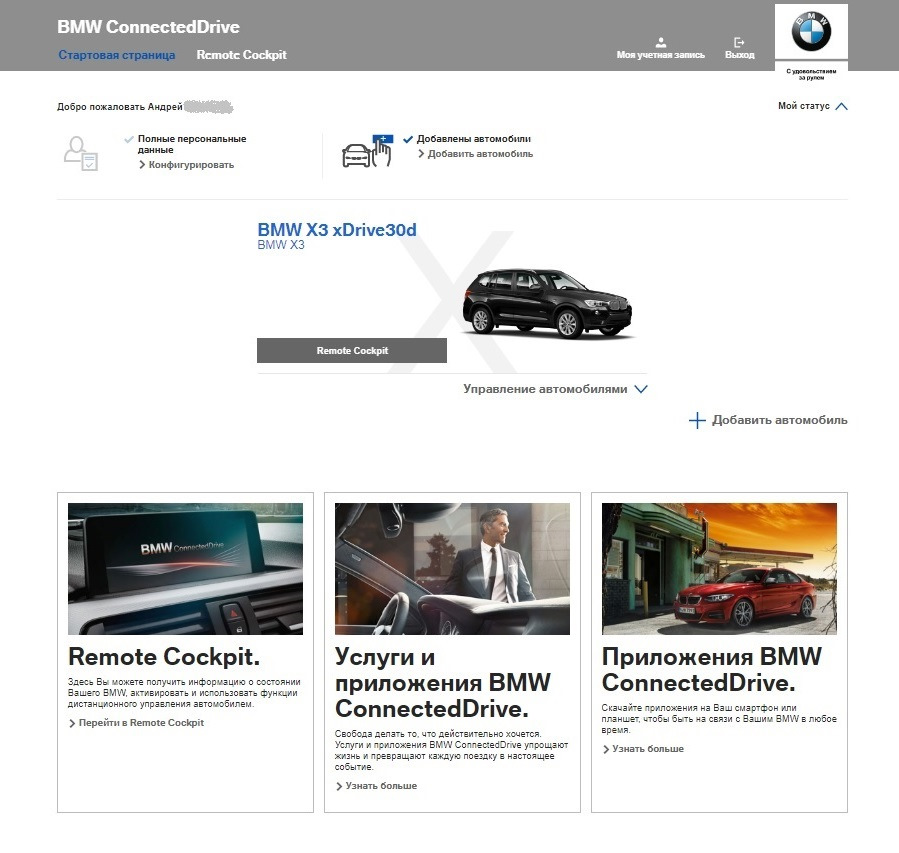This screenshot has width=899, height=853.
Task: Click the logout arrow icon
Action: click(x=739, y=42)
